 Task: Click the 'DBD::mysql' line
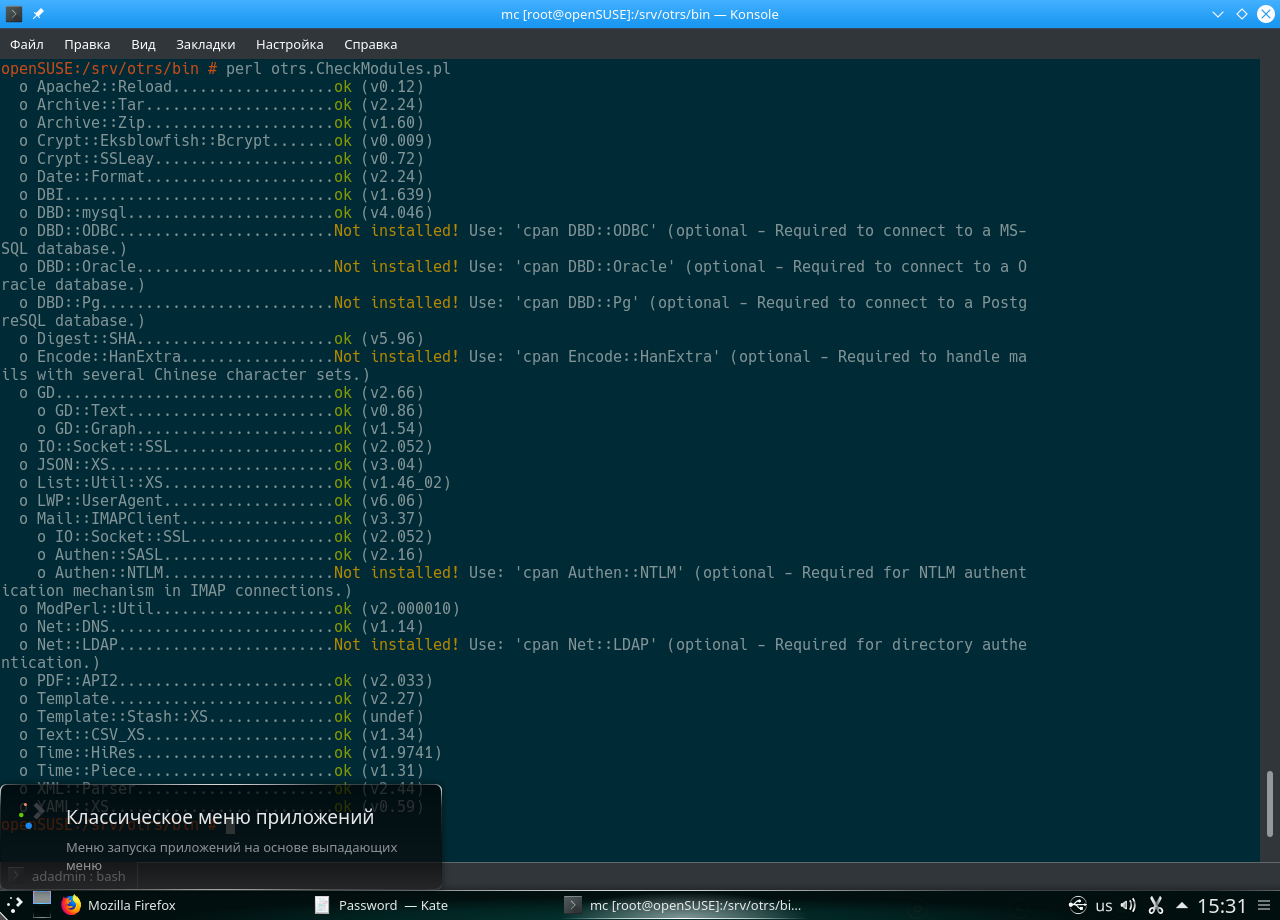click(226, 213)
